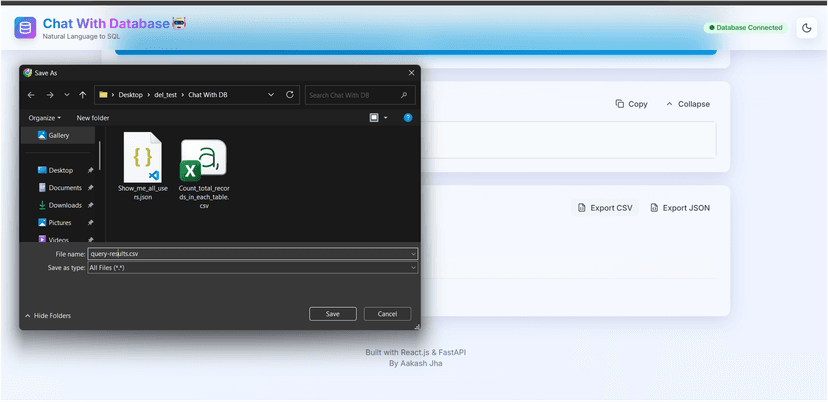Export results as JSON
828x402 pixels.
point(680,208)
